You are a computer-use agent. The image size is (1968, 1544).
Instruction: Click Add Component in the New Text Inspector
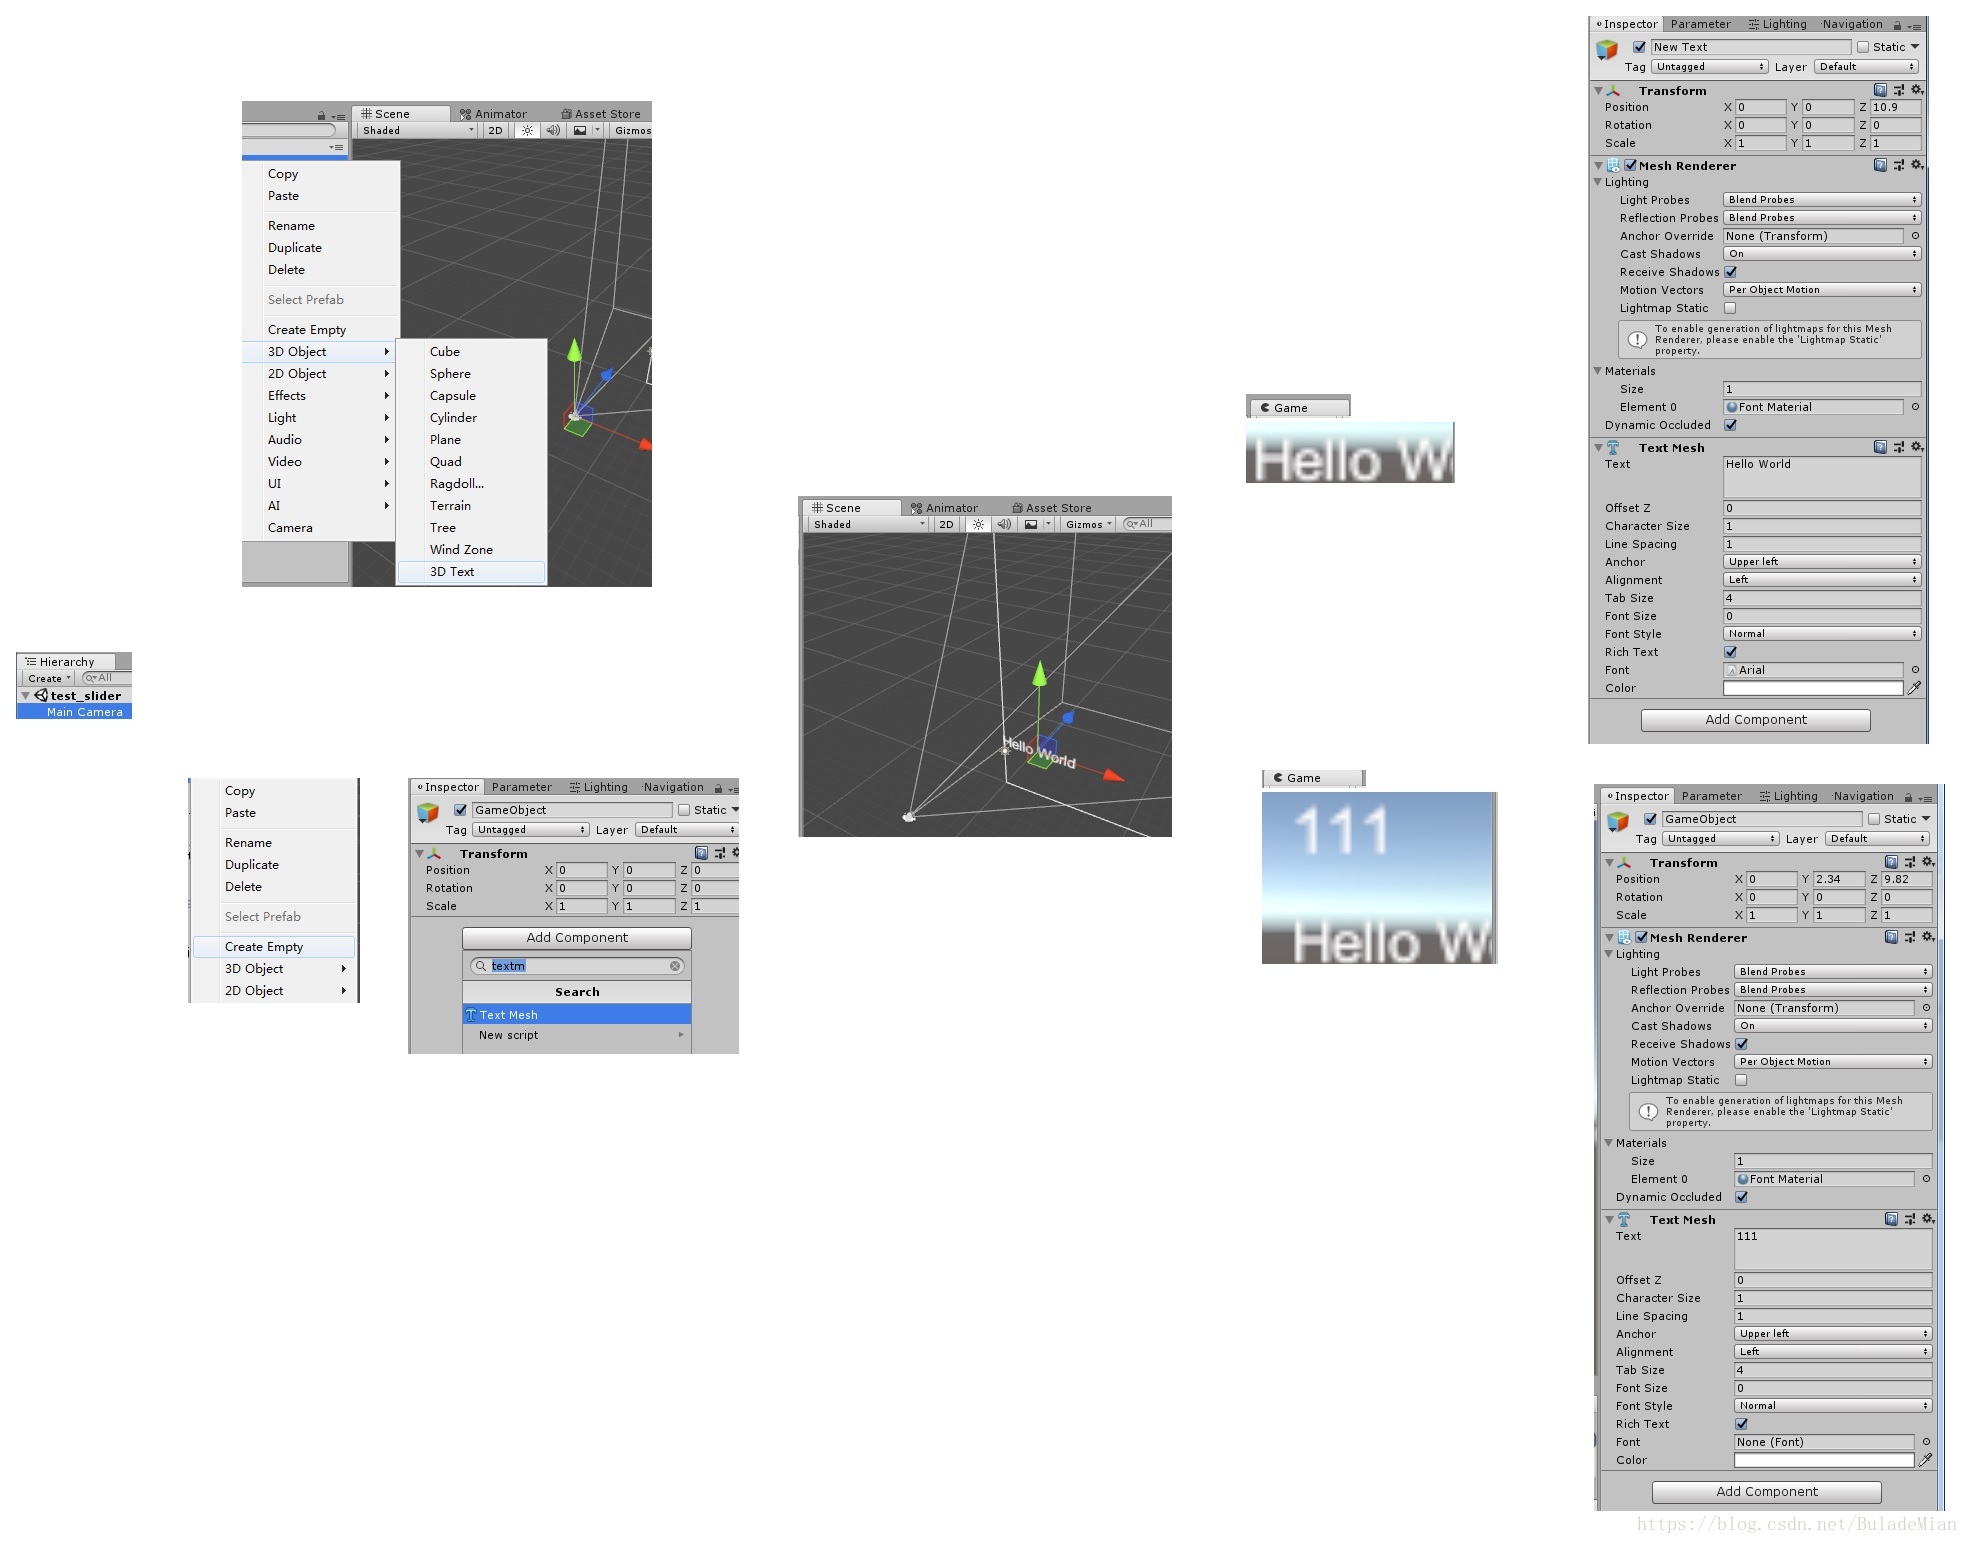[1756, 720]
